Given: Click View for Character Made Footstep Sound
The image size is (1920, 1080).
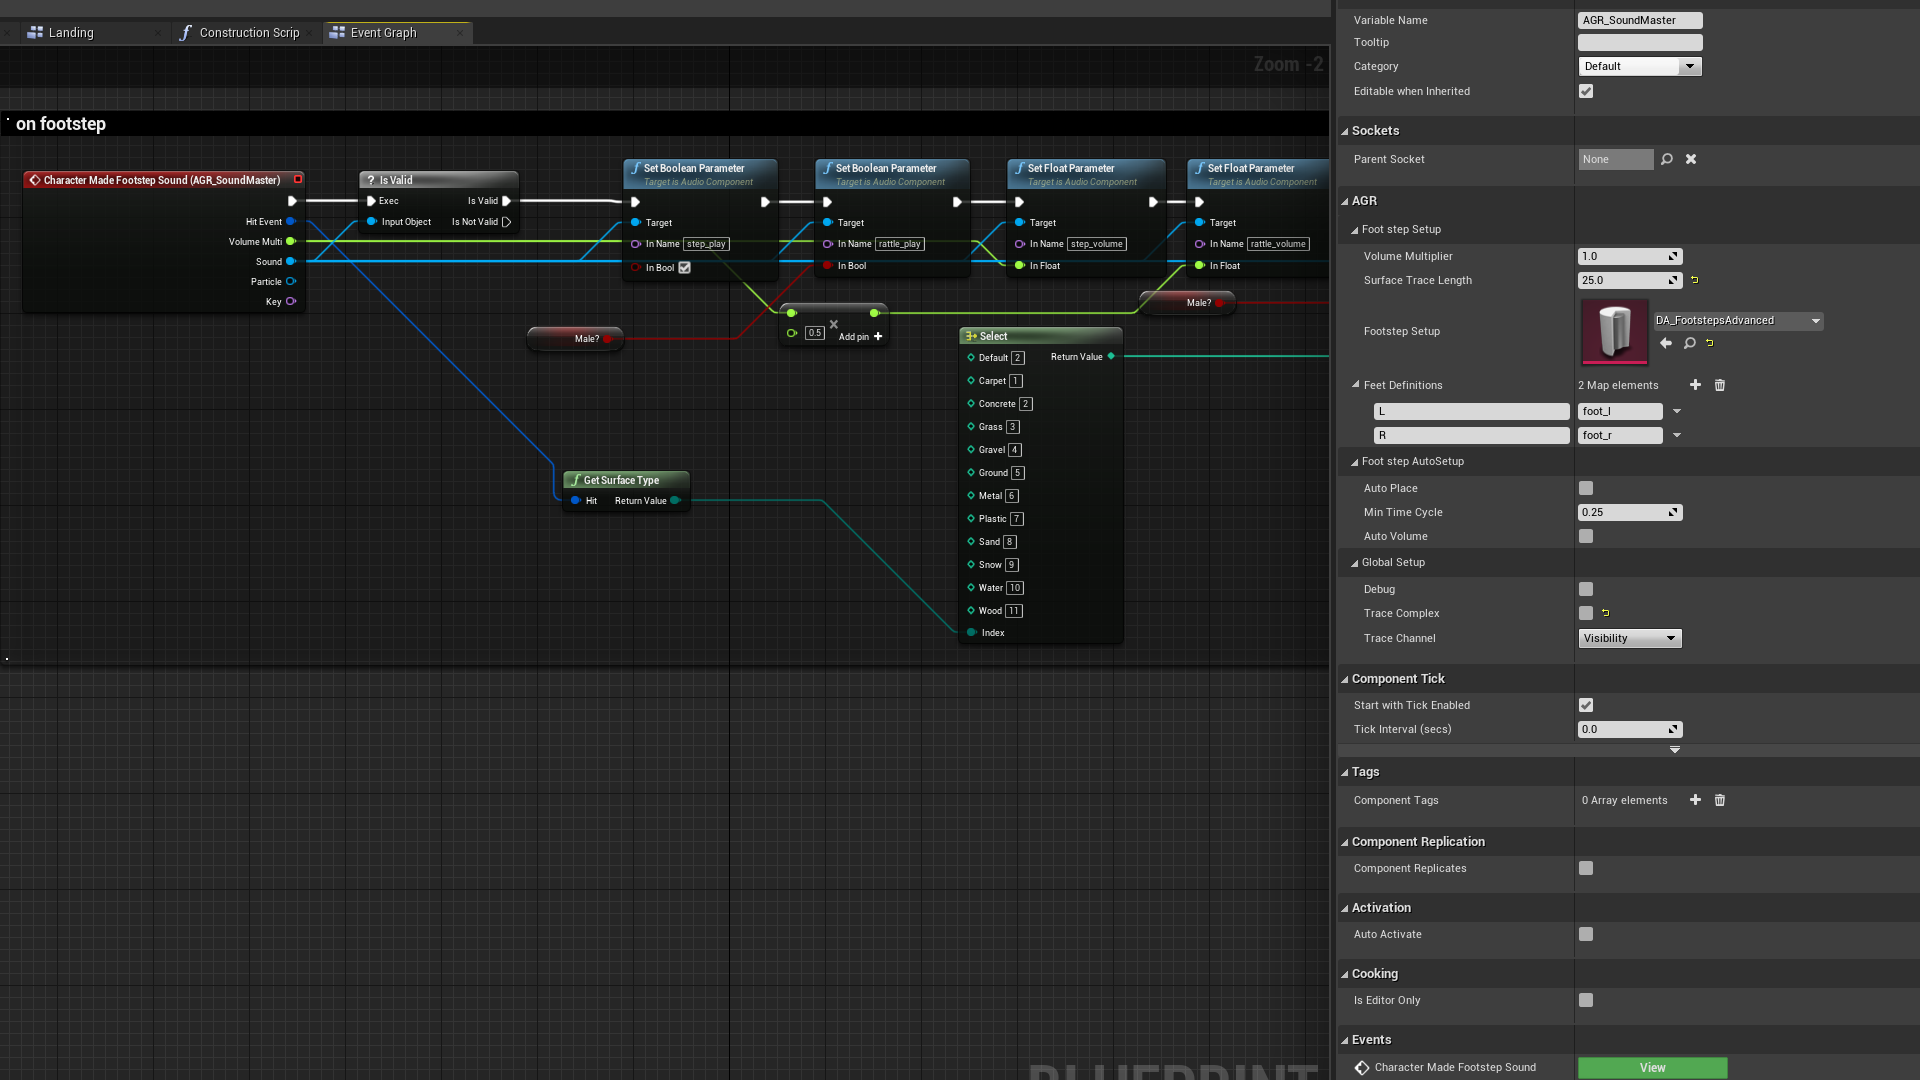Looking at the screenshot, I should pos(1652,1067).
